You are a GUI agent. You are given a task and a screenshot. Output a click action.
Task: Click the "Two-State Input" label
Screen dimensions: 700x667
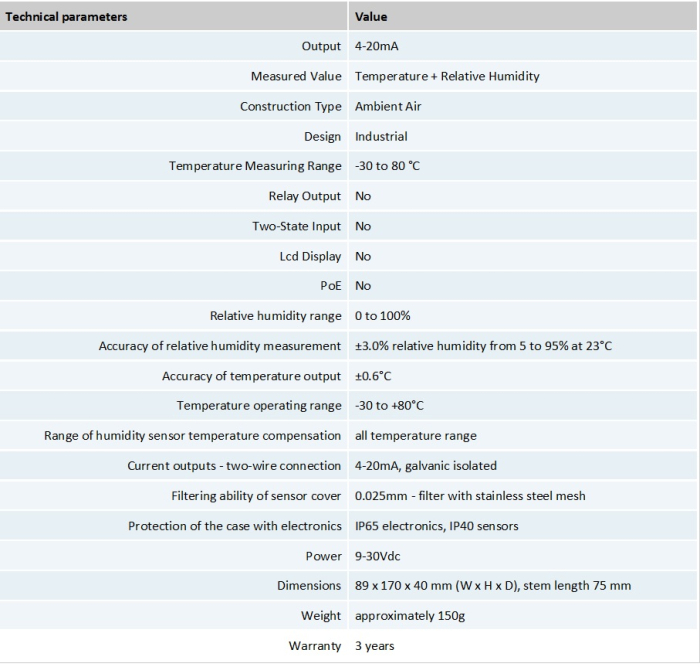coord(296,226)
